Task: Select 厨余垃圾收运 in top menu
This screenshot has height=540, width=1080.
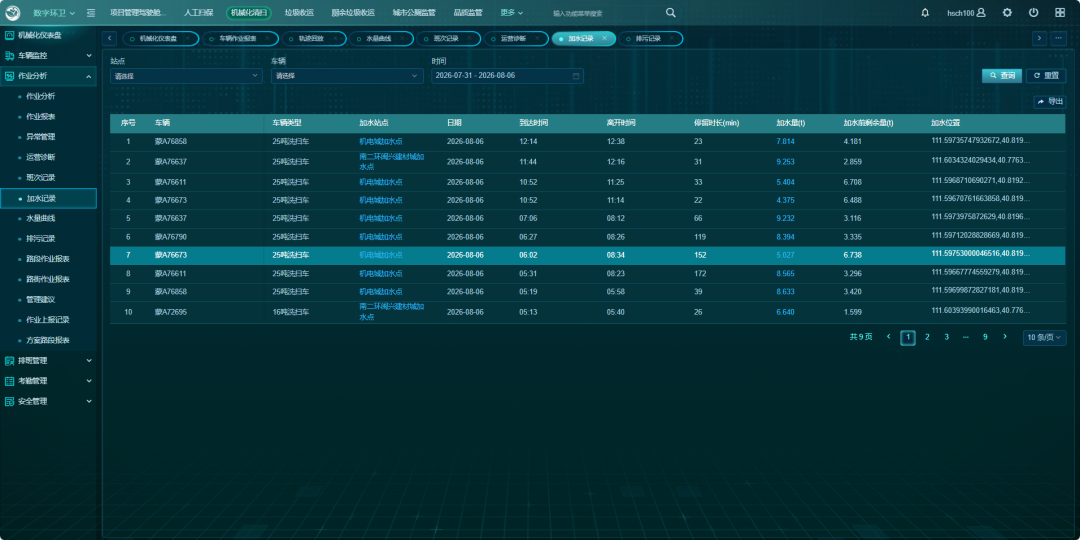Action: pos(353,12)
